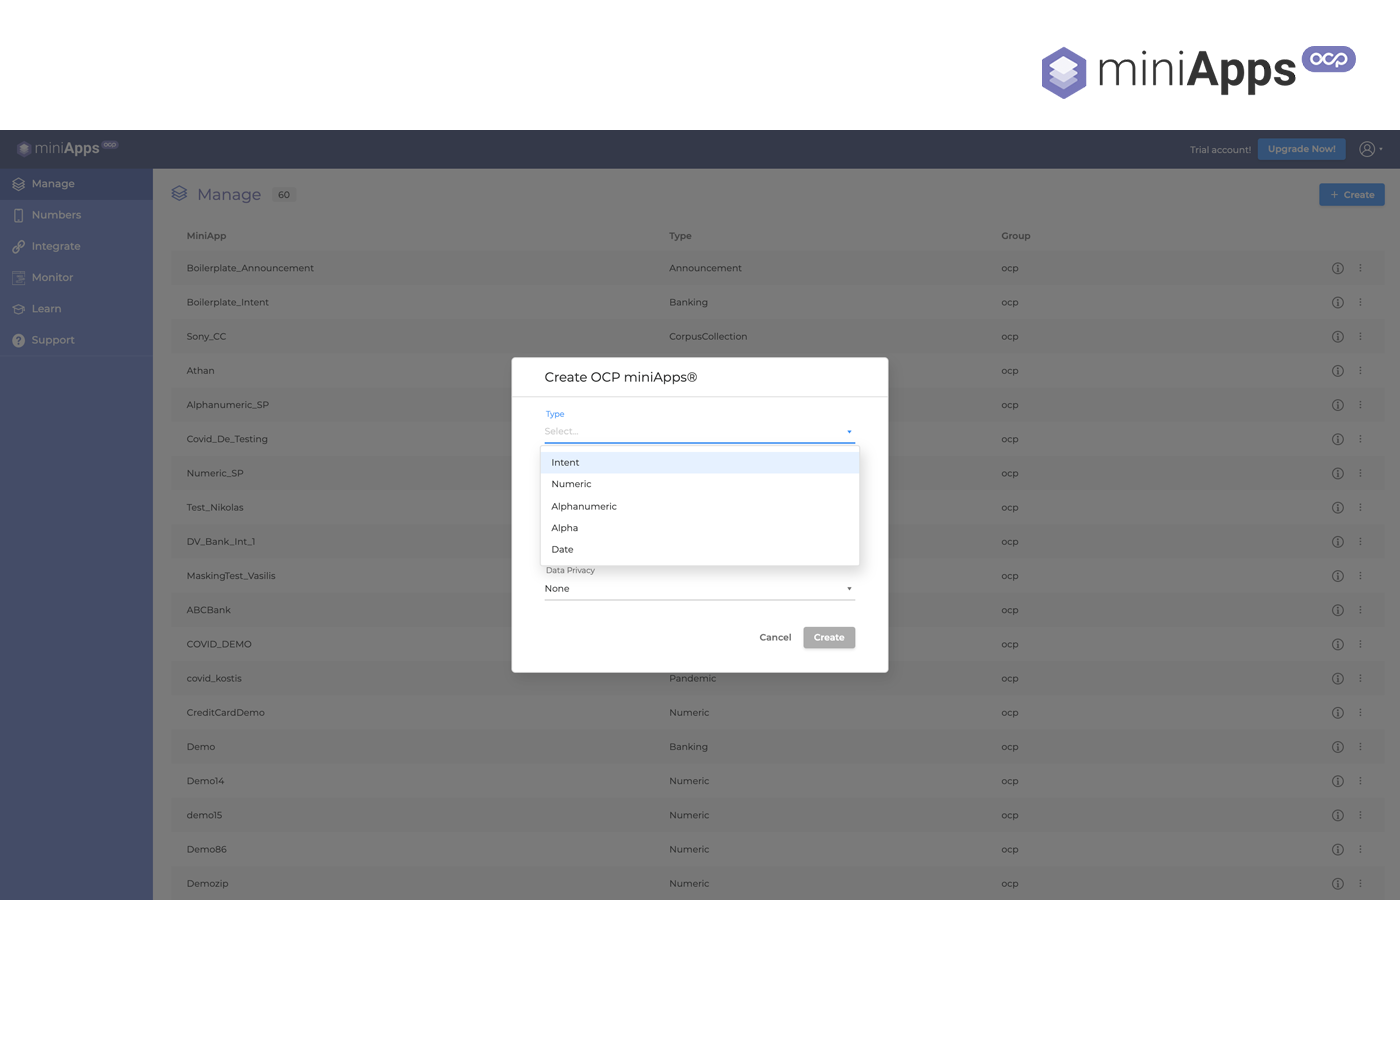Show info for Boilerplate_Announcement
1400x1050 pixels.
[1337, 268]
